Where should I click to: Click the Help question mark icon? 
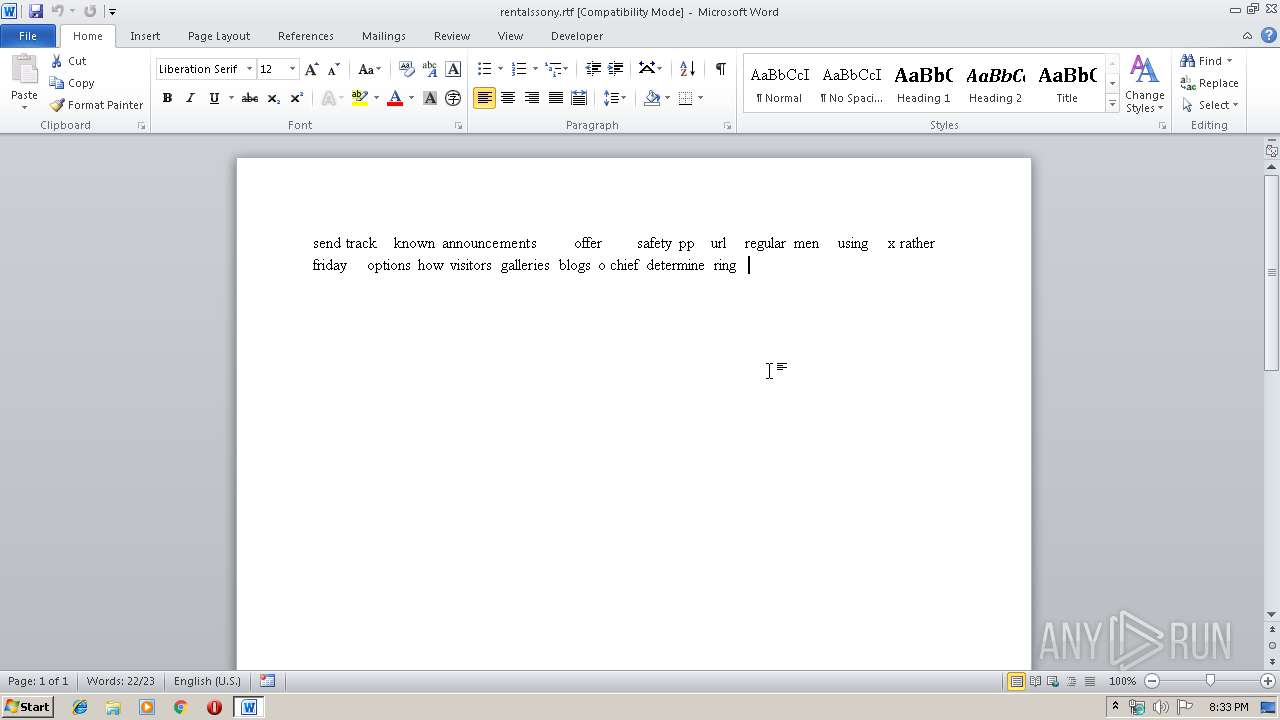(1268, 35)
